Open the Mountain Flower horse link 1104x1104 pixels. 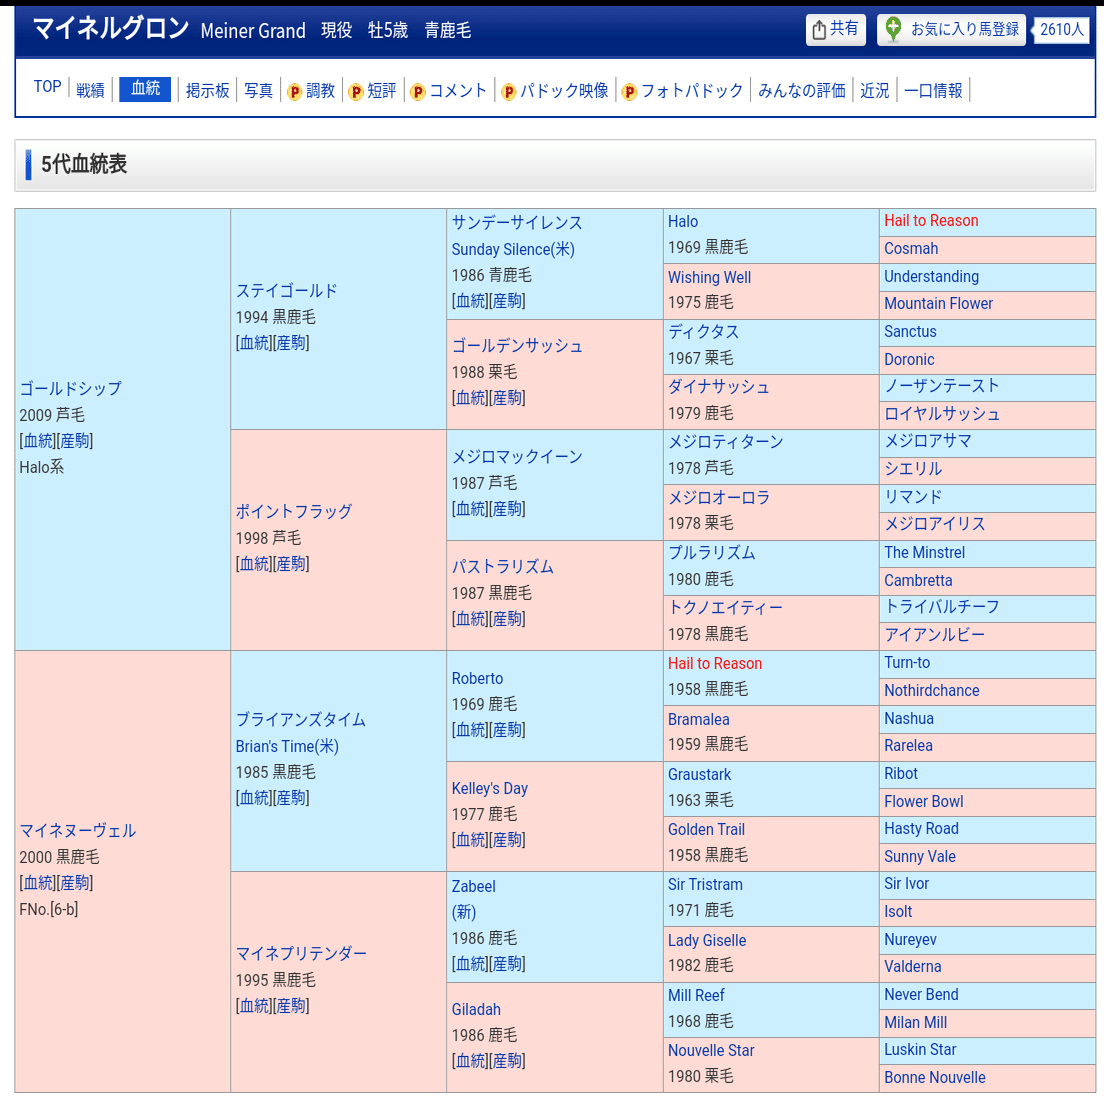(x=938, y=303)
